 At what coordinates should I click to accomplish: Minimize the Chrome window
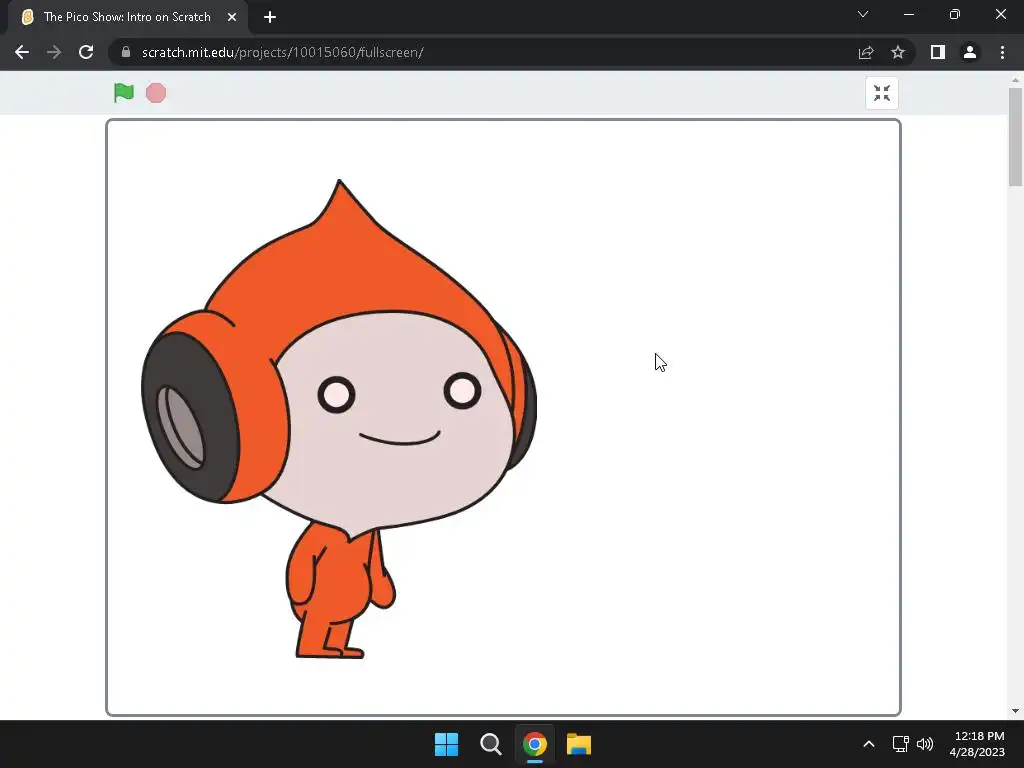click(x=909, y=14)
